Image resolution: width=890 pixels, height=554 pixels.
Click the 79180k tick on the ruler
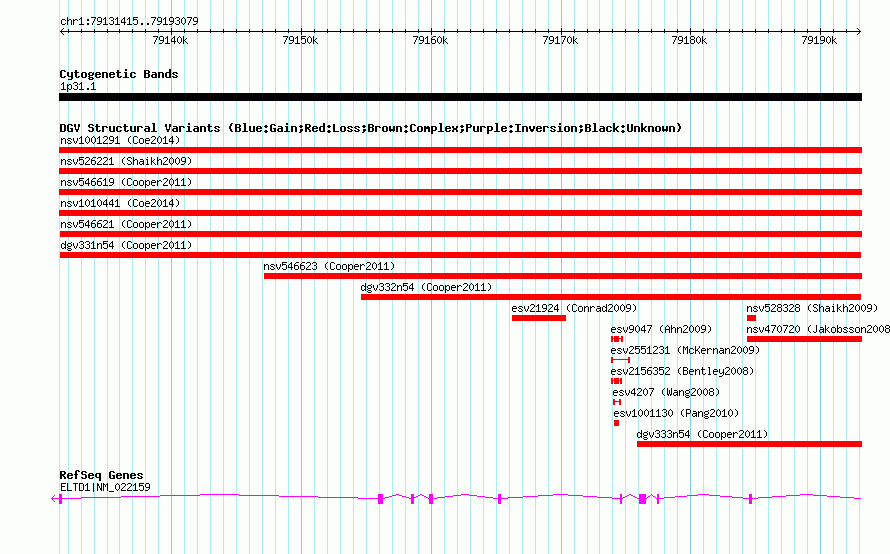[689, 40]
